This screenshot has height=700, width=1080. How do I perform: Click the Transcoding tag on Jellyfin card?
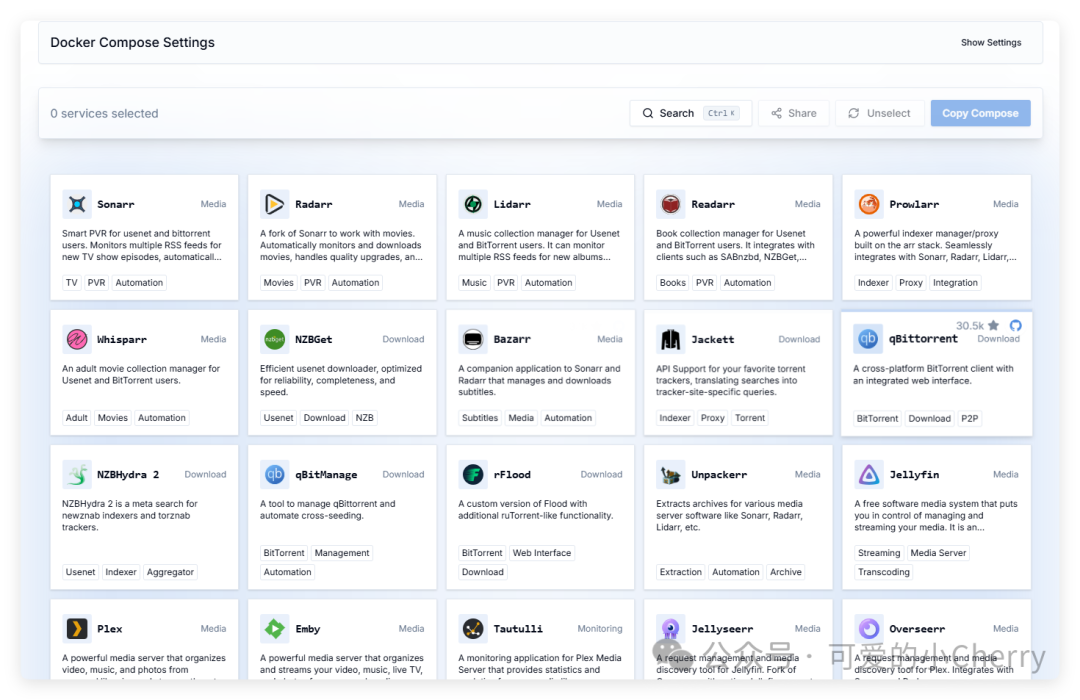[884, 572]
